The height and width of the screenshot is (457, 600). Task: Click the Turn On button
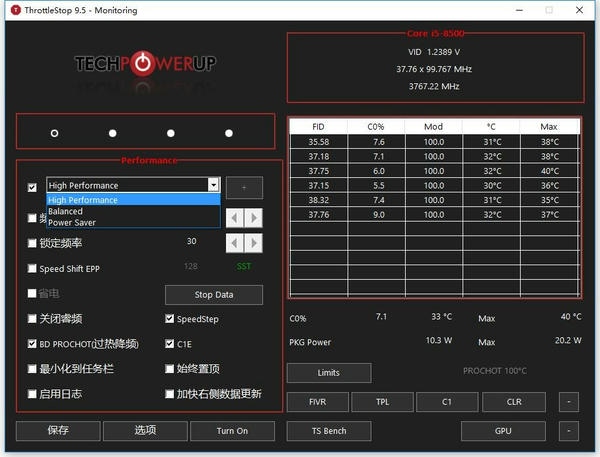pos(232,431)
